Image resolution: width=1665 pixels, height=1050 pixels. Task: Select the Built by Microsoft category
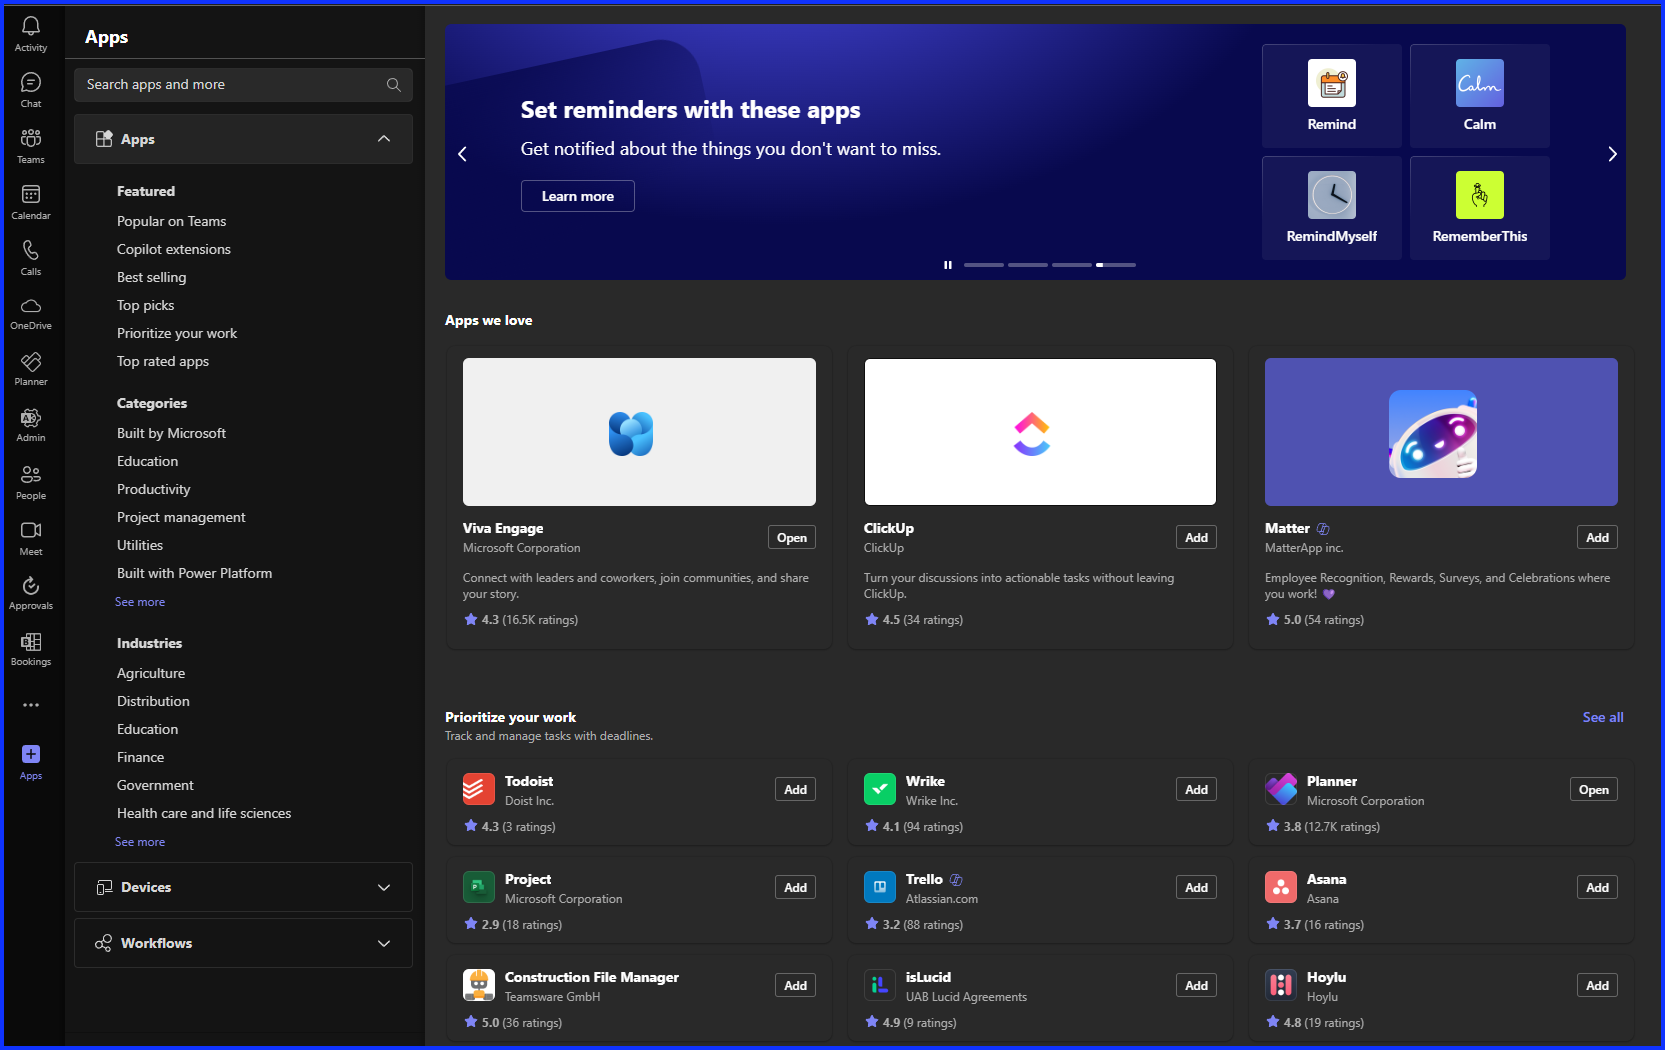click(171, 433)
